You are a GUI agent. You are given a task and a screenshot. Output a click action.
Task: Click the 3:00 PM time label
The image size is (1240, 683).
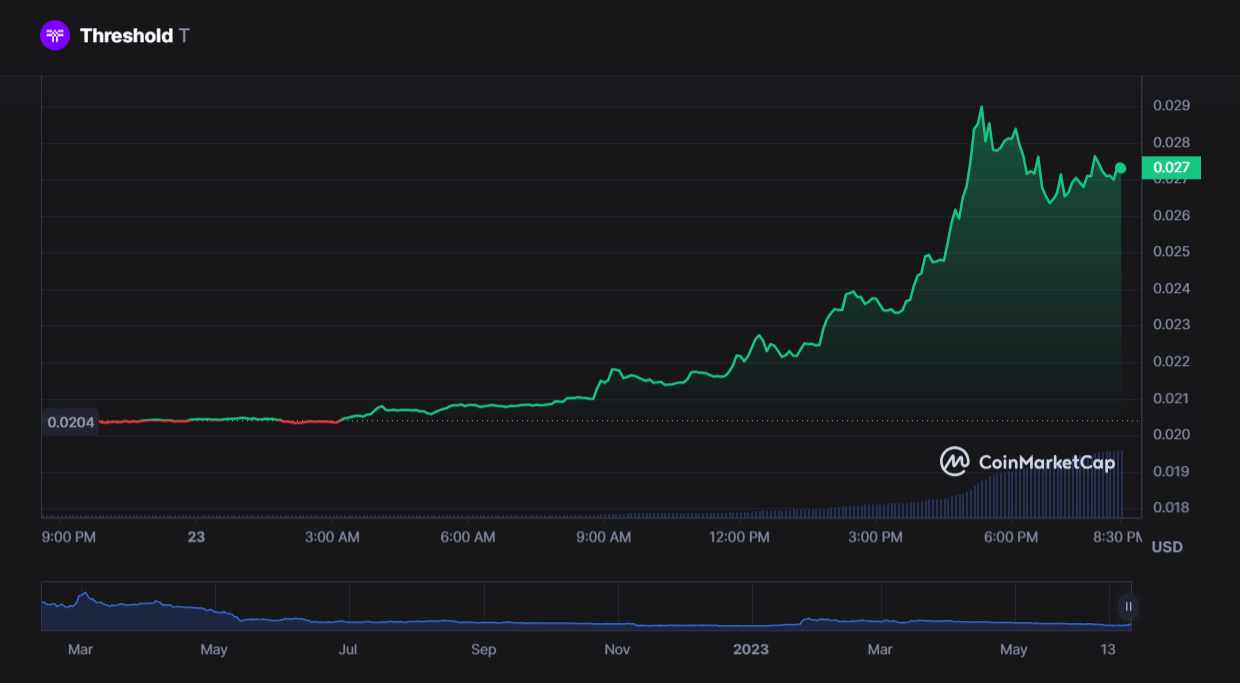point(875,537)
